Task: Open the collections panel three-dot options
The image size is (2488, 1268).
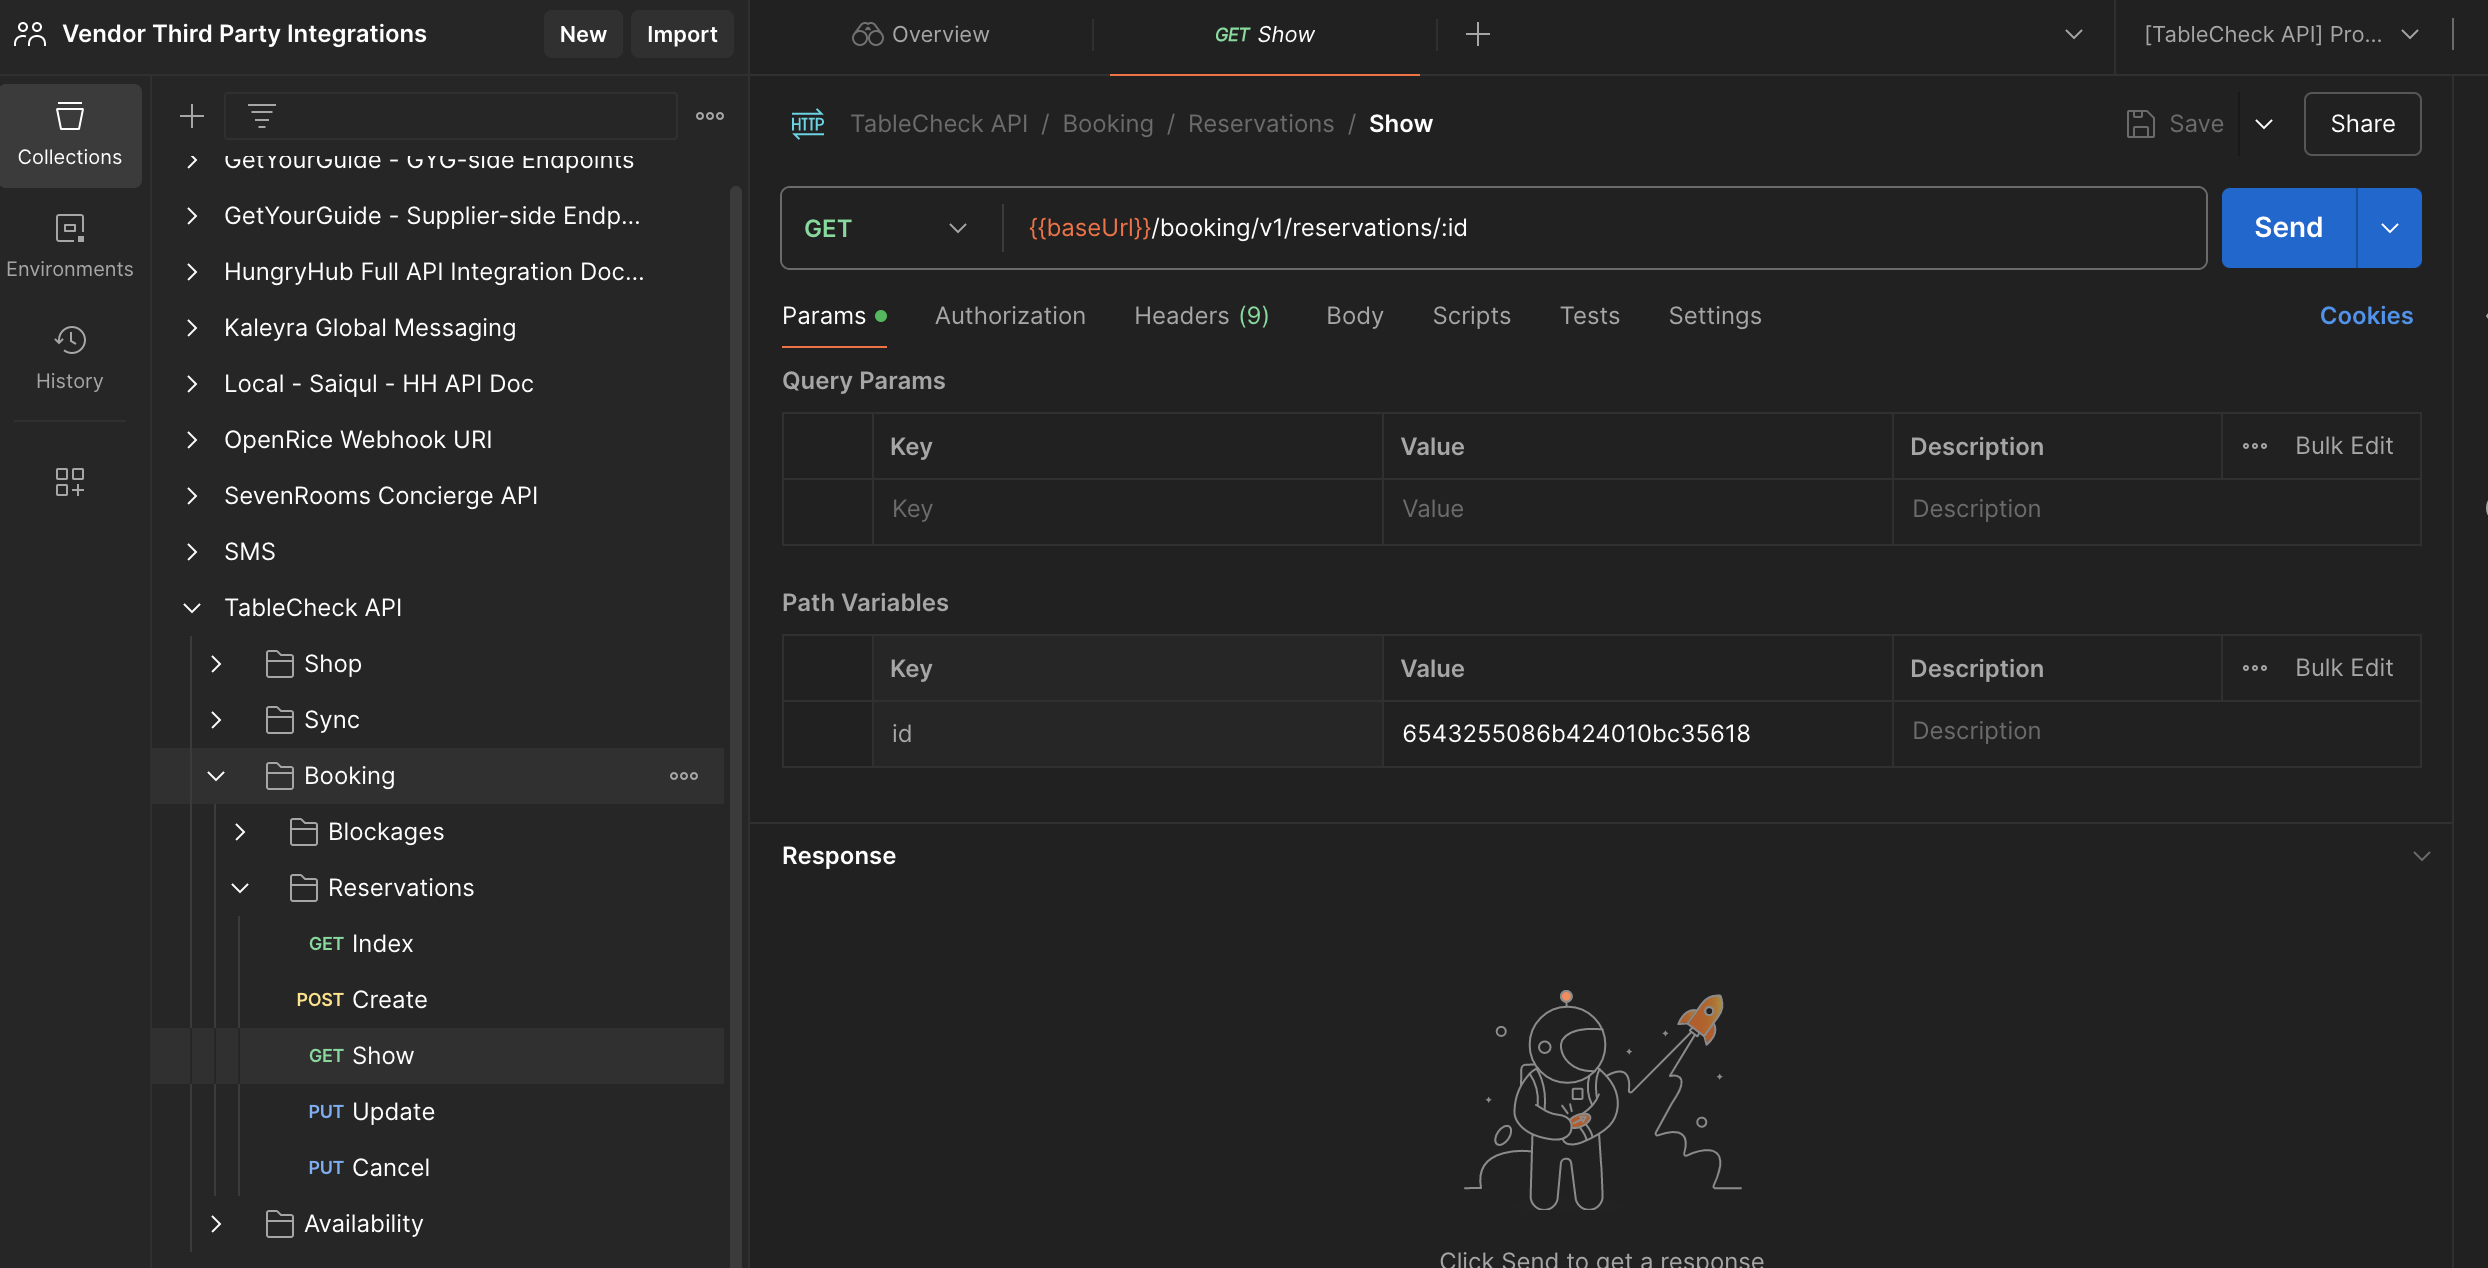Action: point(710,116)
